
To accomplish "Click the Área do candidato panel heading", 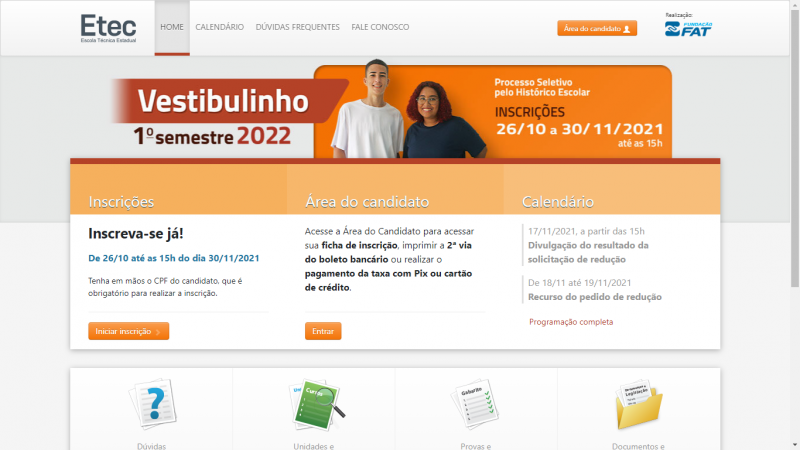I will (367, 202).
